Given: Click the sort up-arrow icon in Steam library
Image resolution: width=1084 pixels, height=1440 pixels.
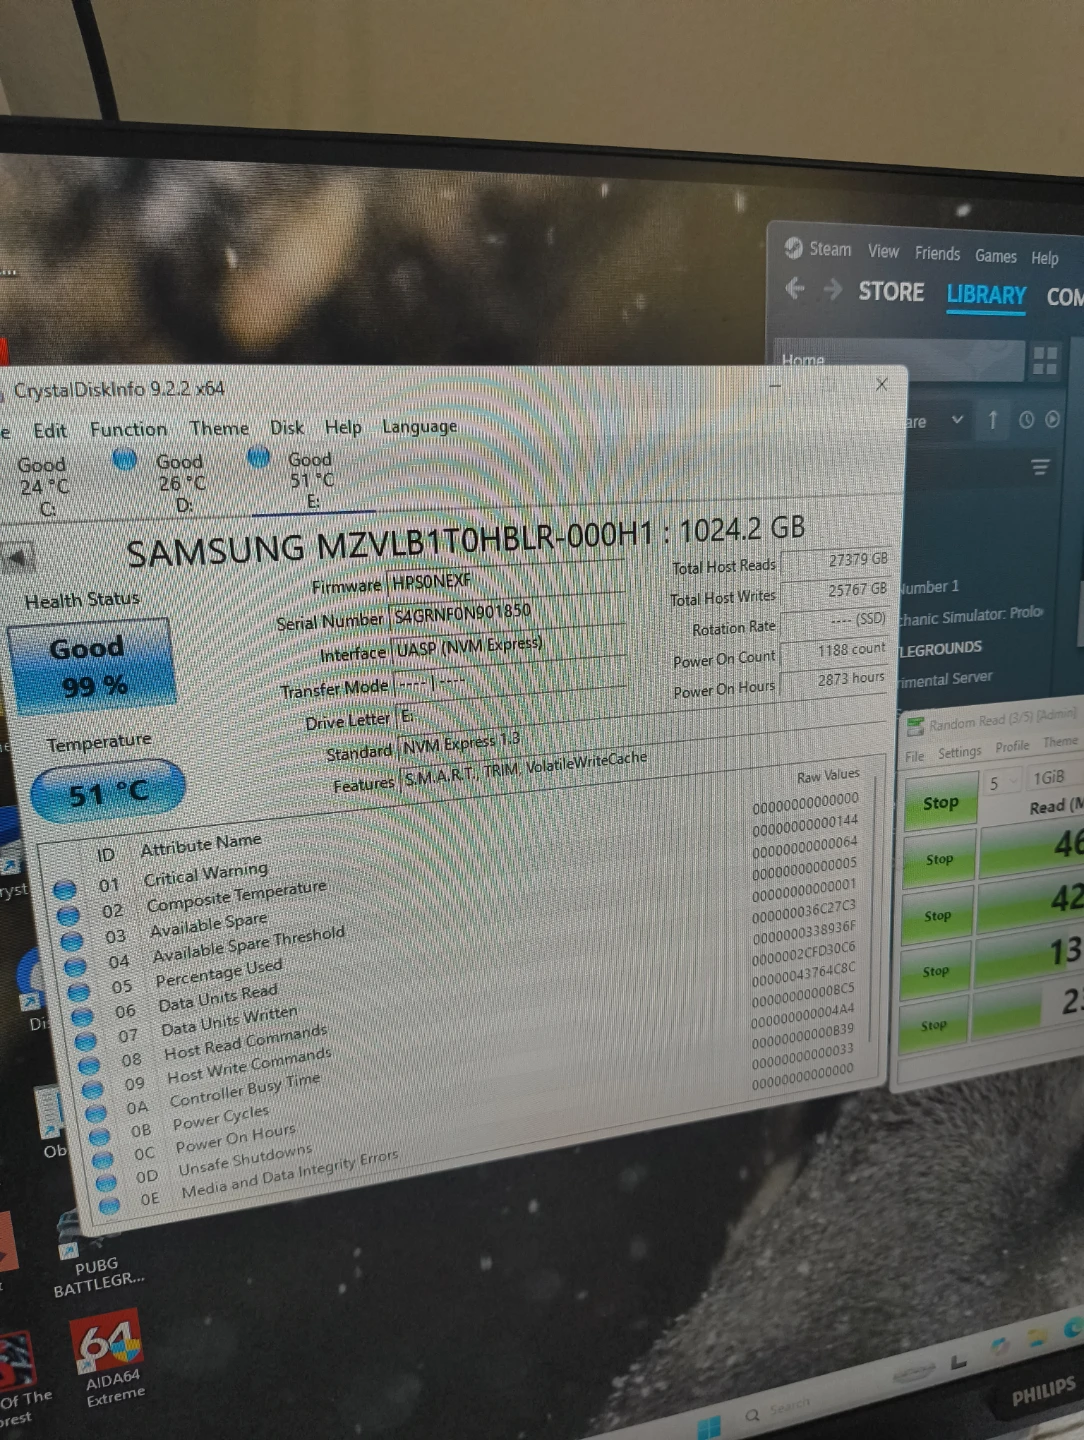Looking at the screenshot, I should coord(993,420).
